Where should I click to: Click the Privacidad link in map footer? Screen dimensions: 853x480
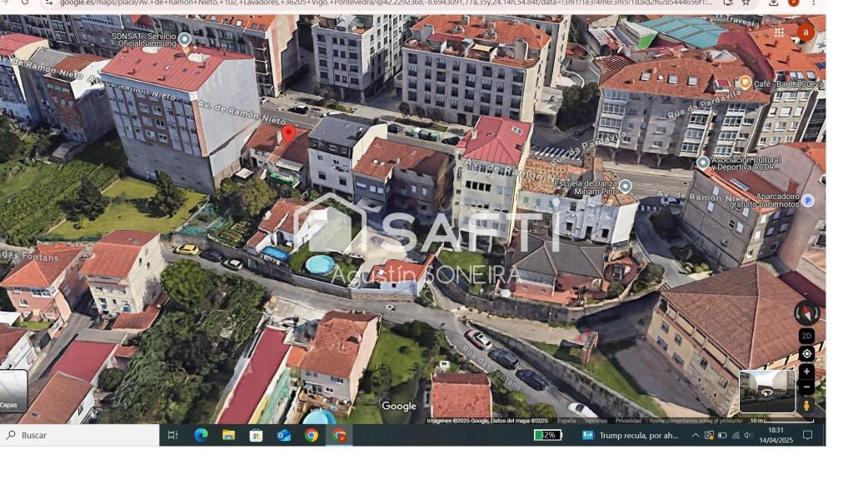click(x=629, y=421)
